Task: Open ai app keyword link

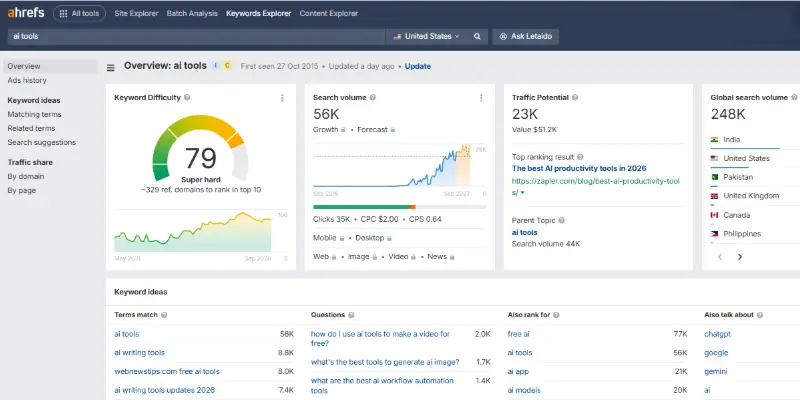Action: [518, 371]
